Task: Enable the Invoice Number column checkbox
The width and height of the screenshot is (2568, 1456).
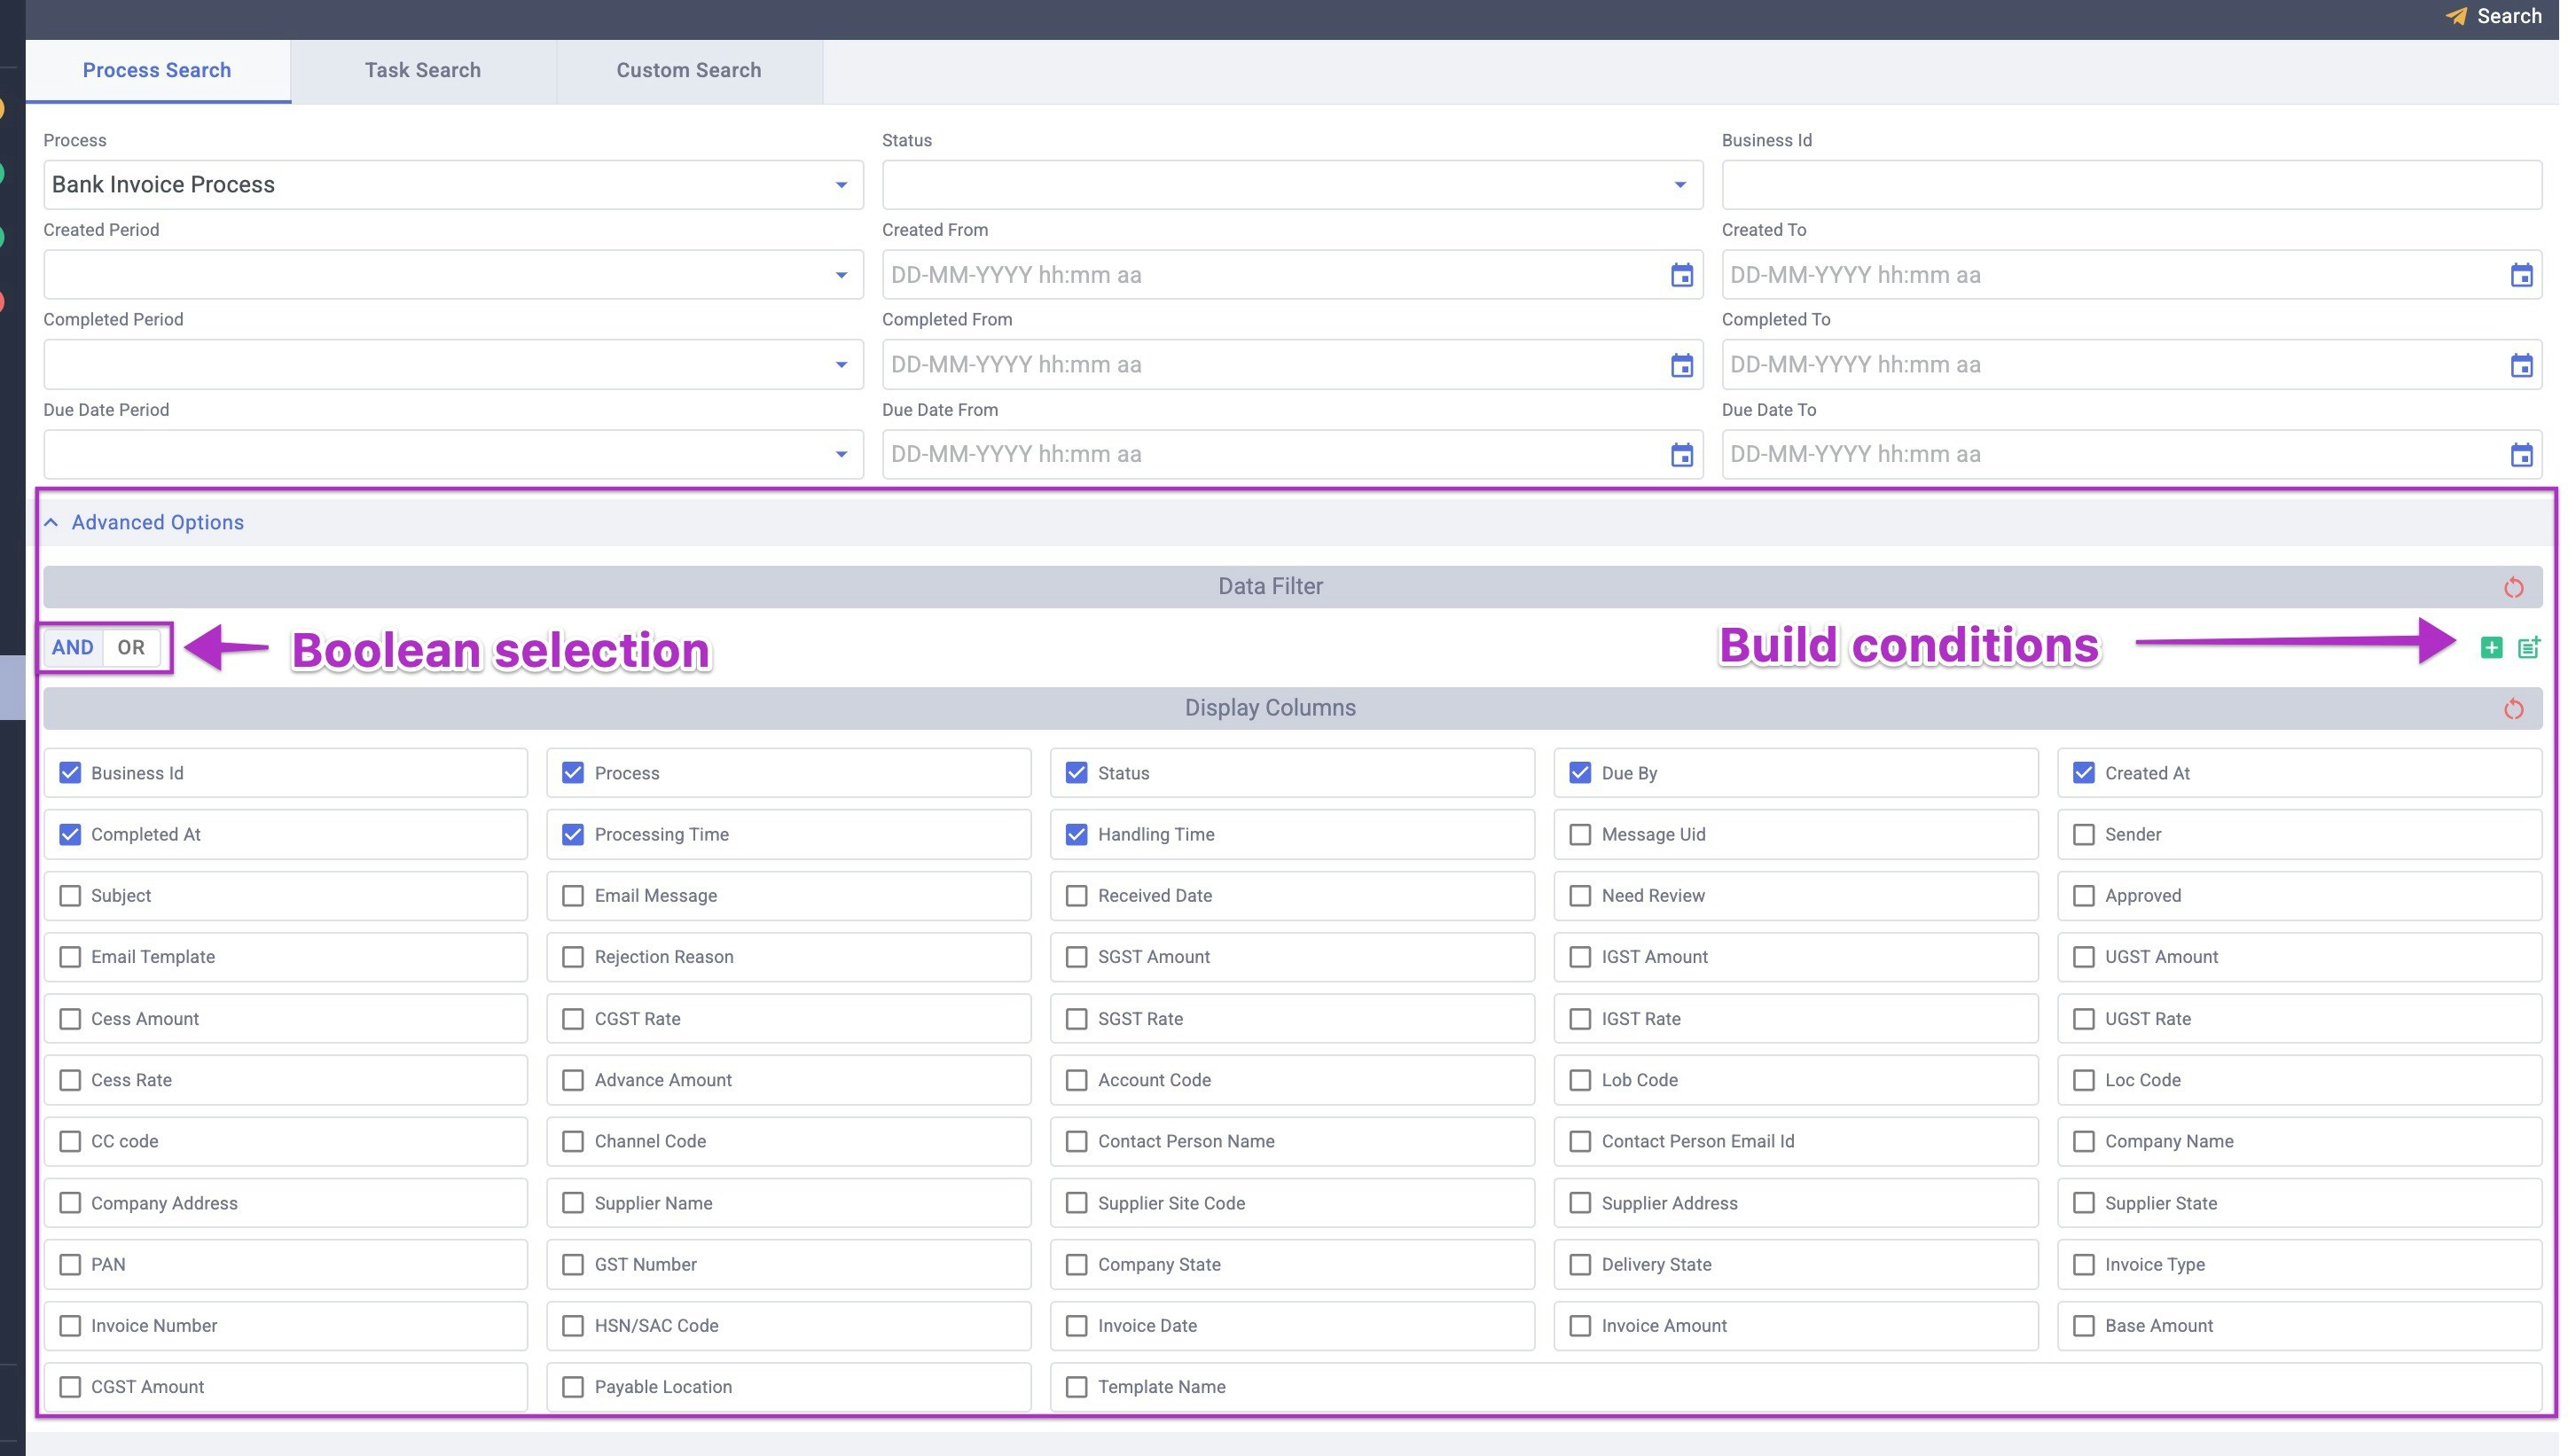Action: point(70,1325)
